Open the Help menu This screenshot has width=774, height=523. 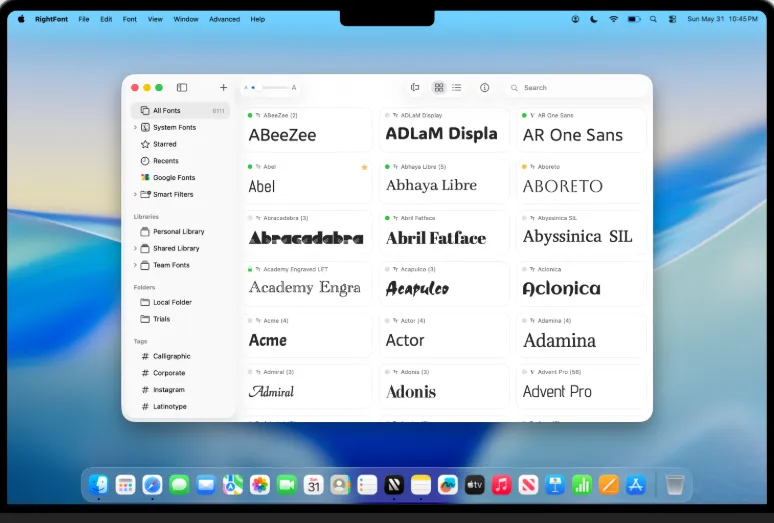click(258, 19)
